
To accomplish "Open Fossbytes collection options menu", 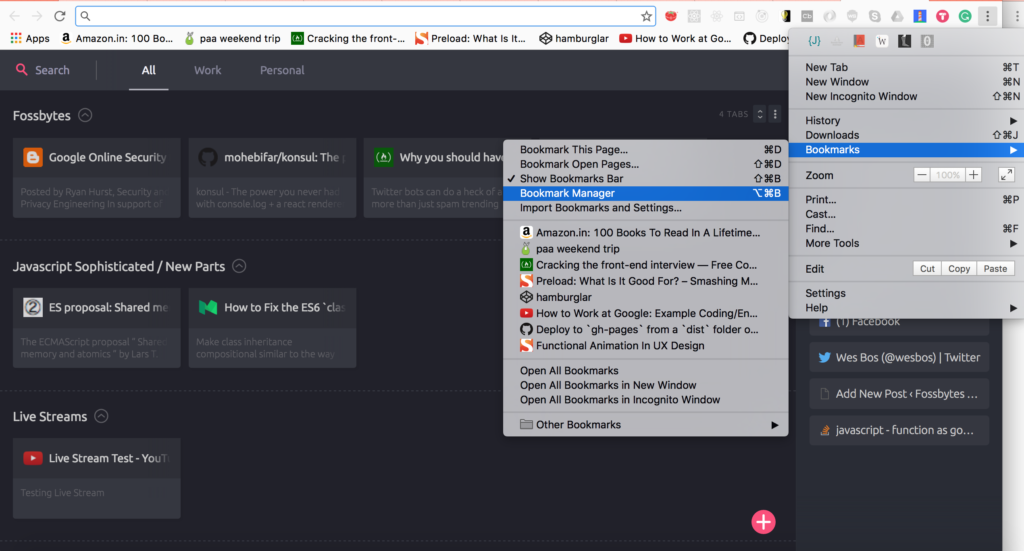I will point(775,114).
